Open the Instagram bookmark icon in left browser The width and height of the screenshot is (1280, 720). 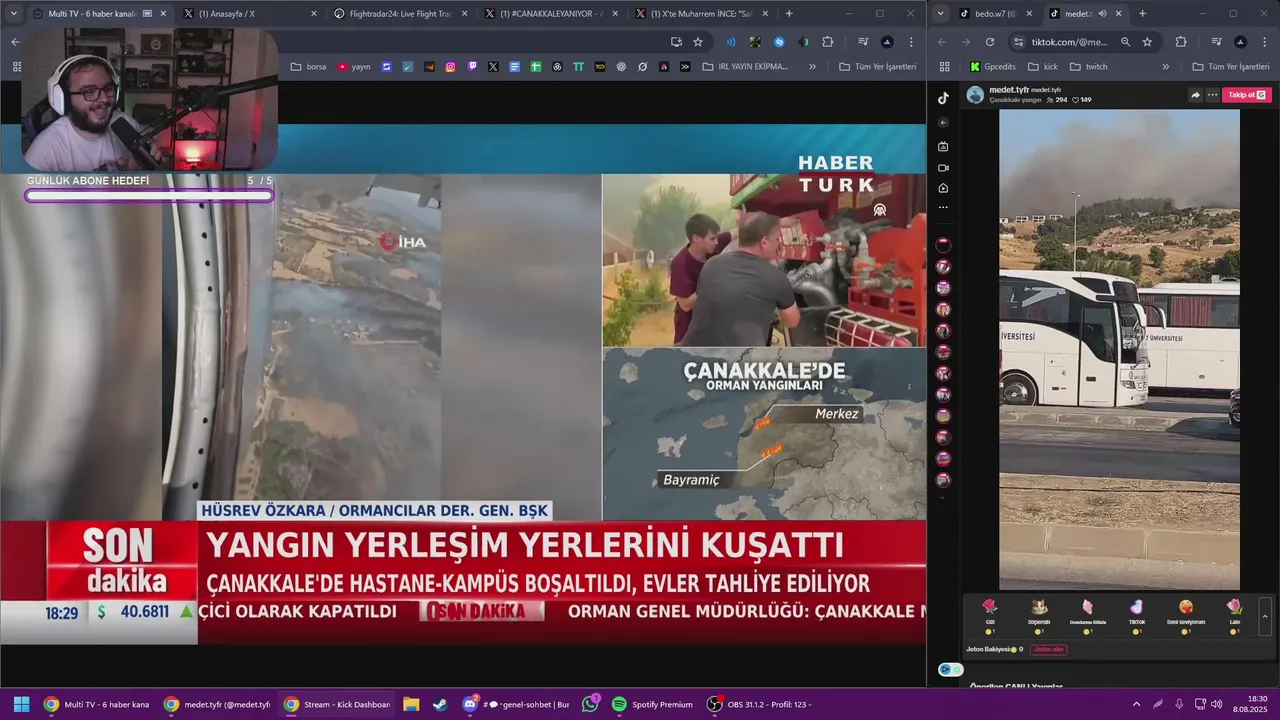(x=451, y=67)
